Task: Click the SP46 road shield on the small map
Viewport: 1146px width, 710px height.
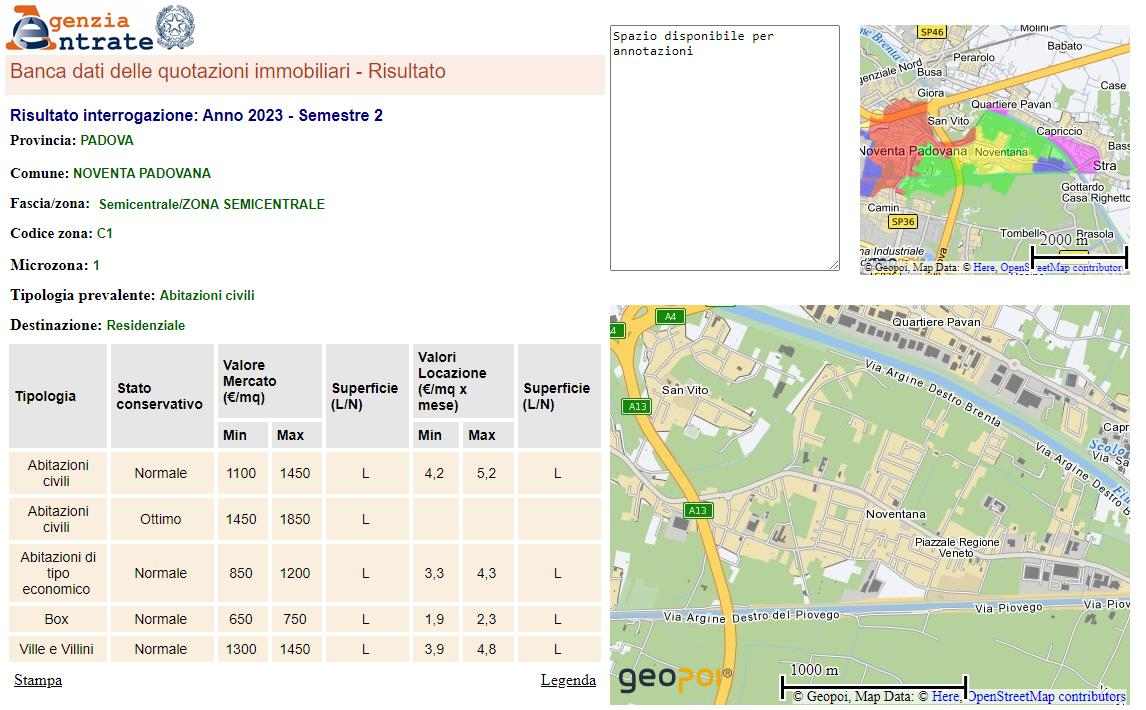Action: 932,32
